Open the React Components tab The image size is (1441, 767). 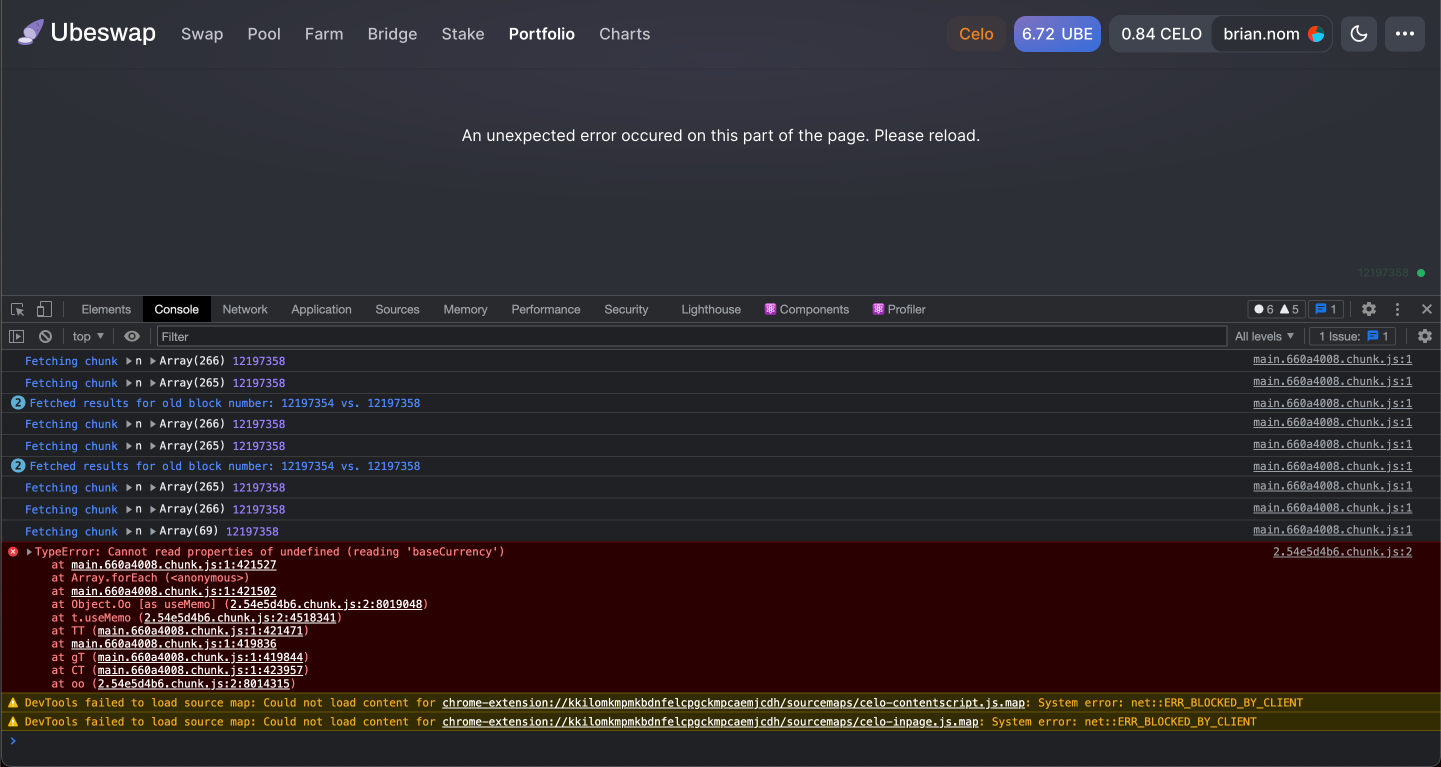click(x=806, y=309)
